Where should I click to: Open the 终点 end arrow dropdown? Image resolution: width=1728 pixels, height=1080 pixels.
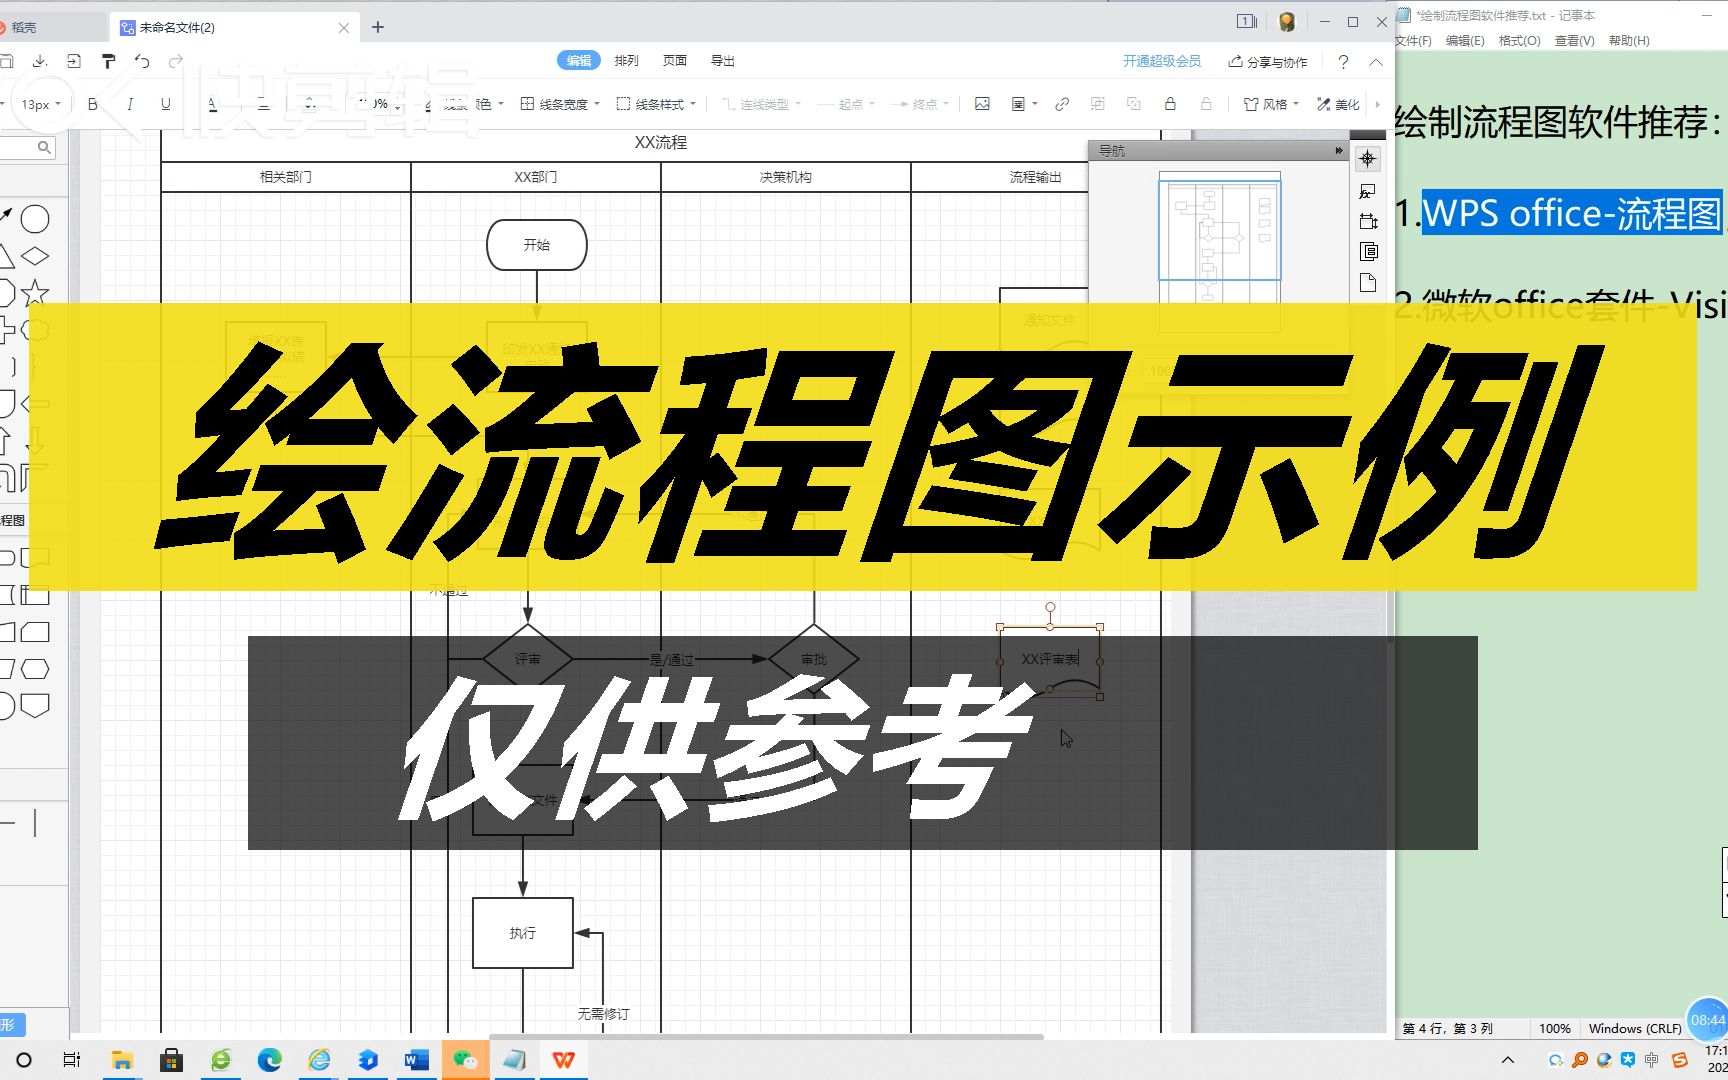[920, 104]
